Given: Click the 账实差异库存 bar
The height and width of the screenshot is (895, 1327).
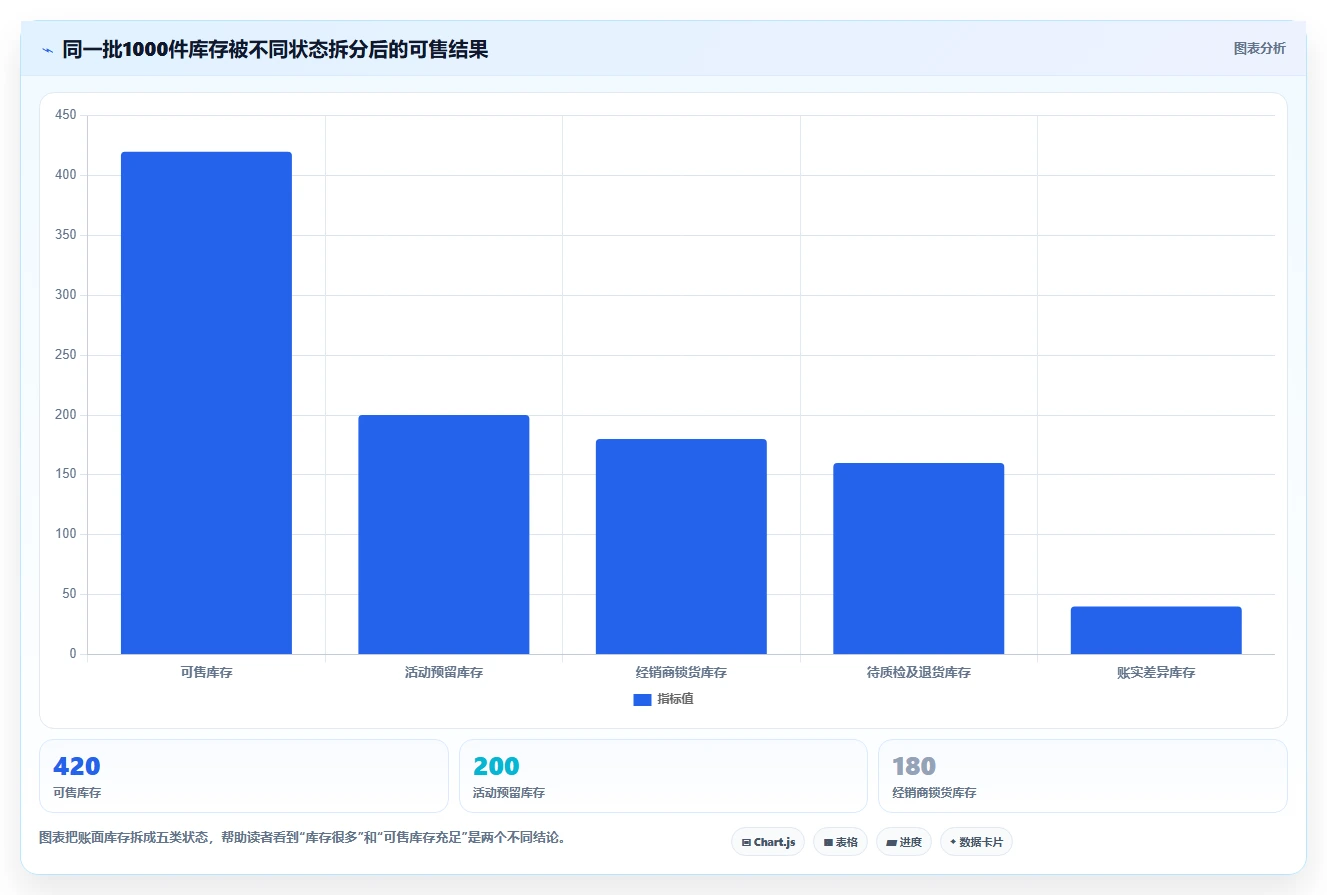Looking at the screenshot, I should click(1156, 630).
